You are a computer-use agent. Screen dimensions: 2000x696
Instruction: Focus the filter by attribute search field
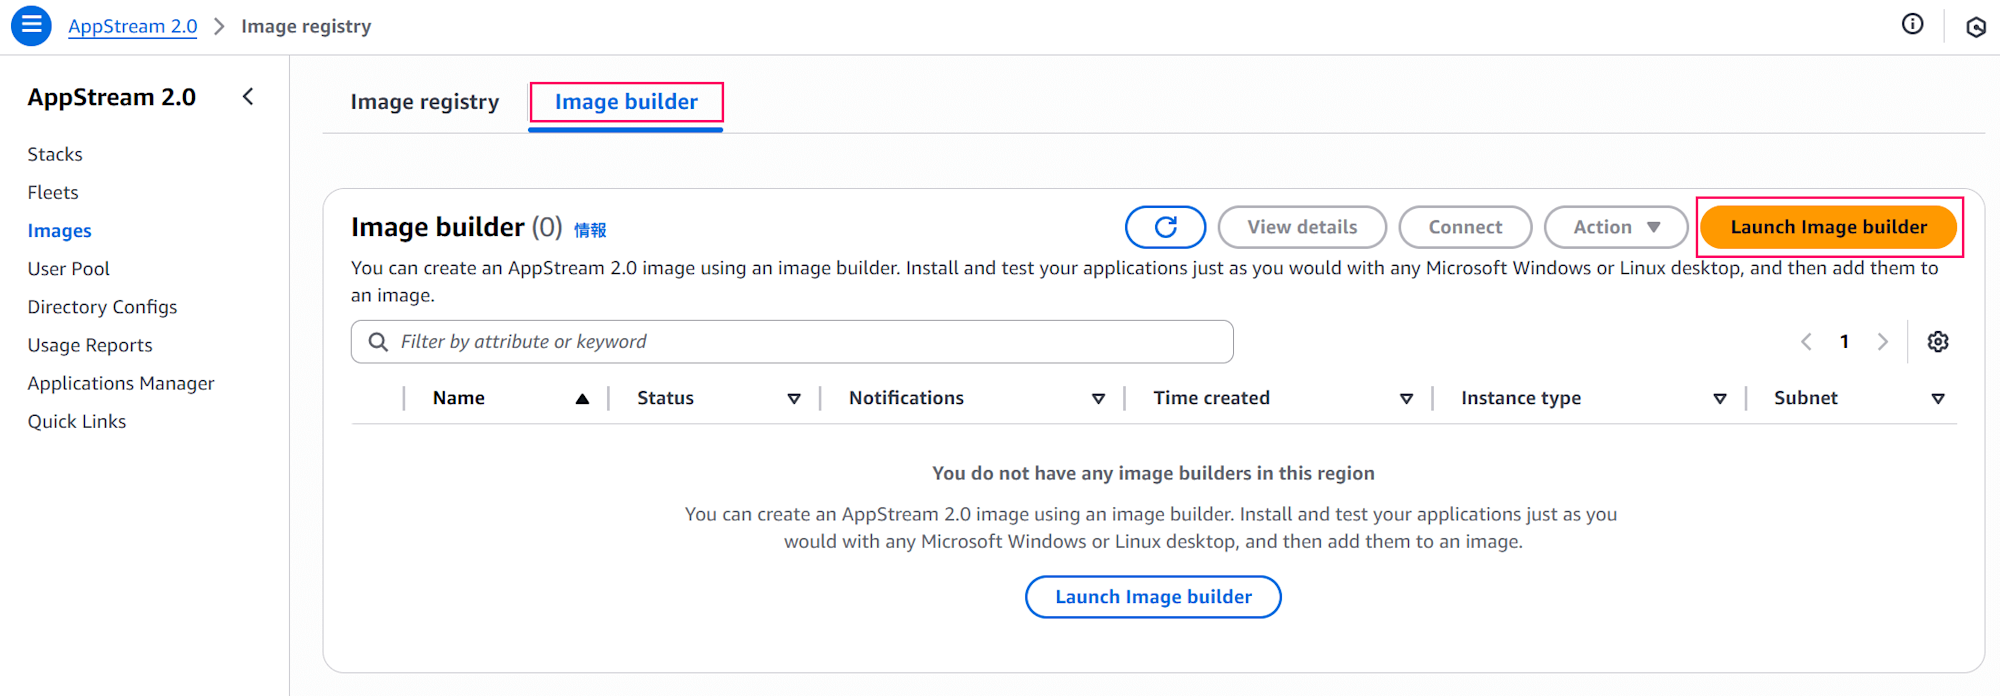point(792,342)
